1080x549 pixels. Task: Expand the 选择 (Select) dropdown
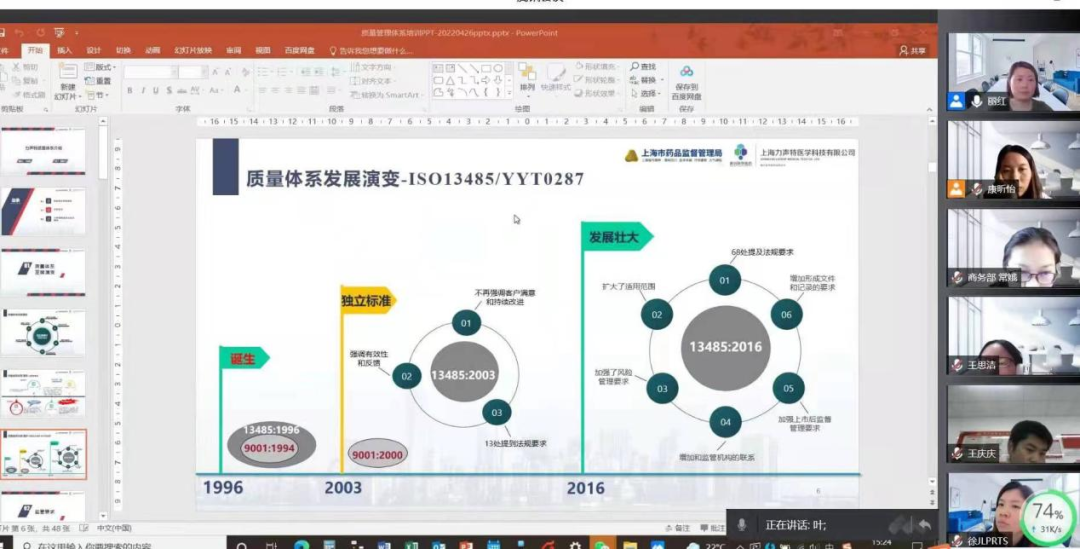click(647, 93)
